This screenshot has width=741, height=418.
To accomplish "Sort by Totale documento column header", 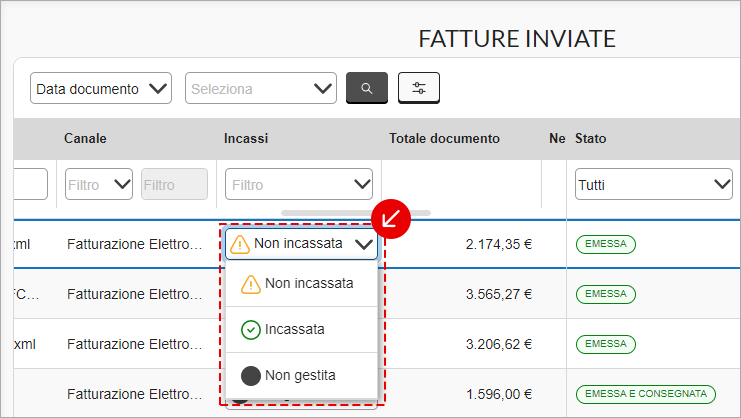I will click(444, 138).
